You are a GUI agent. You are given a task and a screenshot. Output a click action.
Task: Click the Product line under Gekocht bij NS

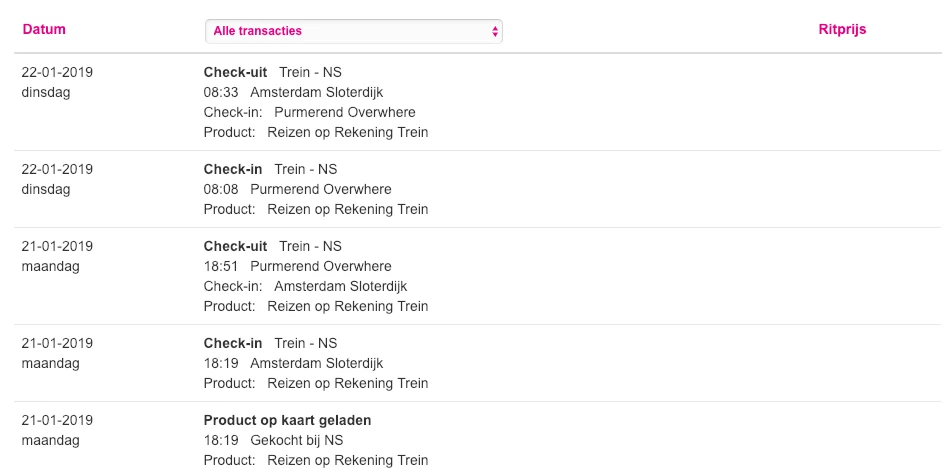tap(315, 460)
